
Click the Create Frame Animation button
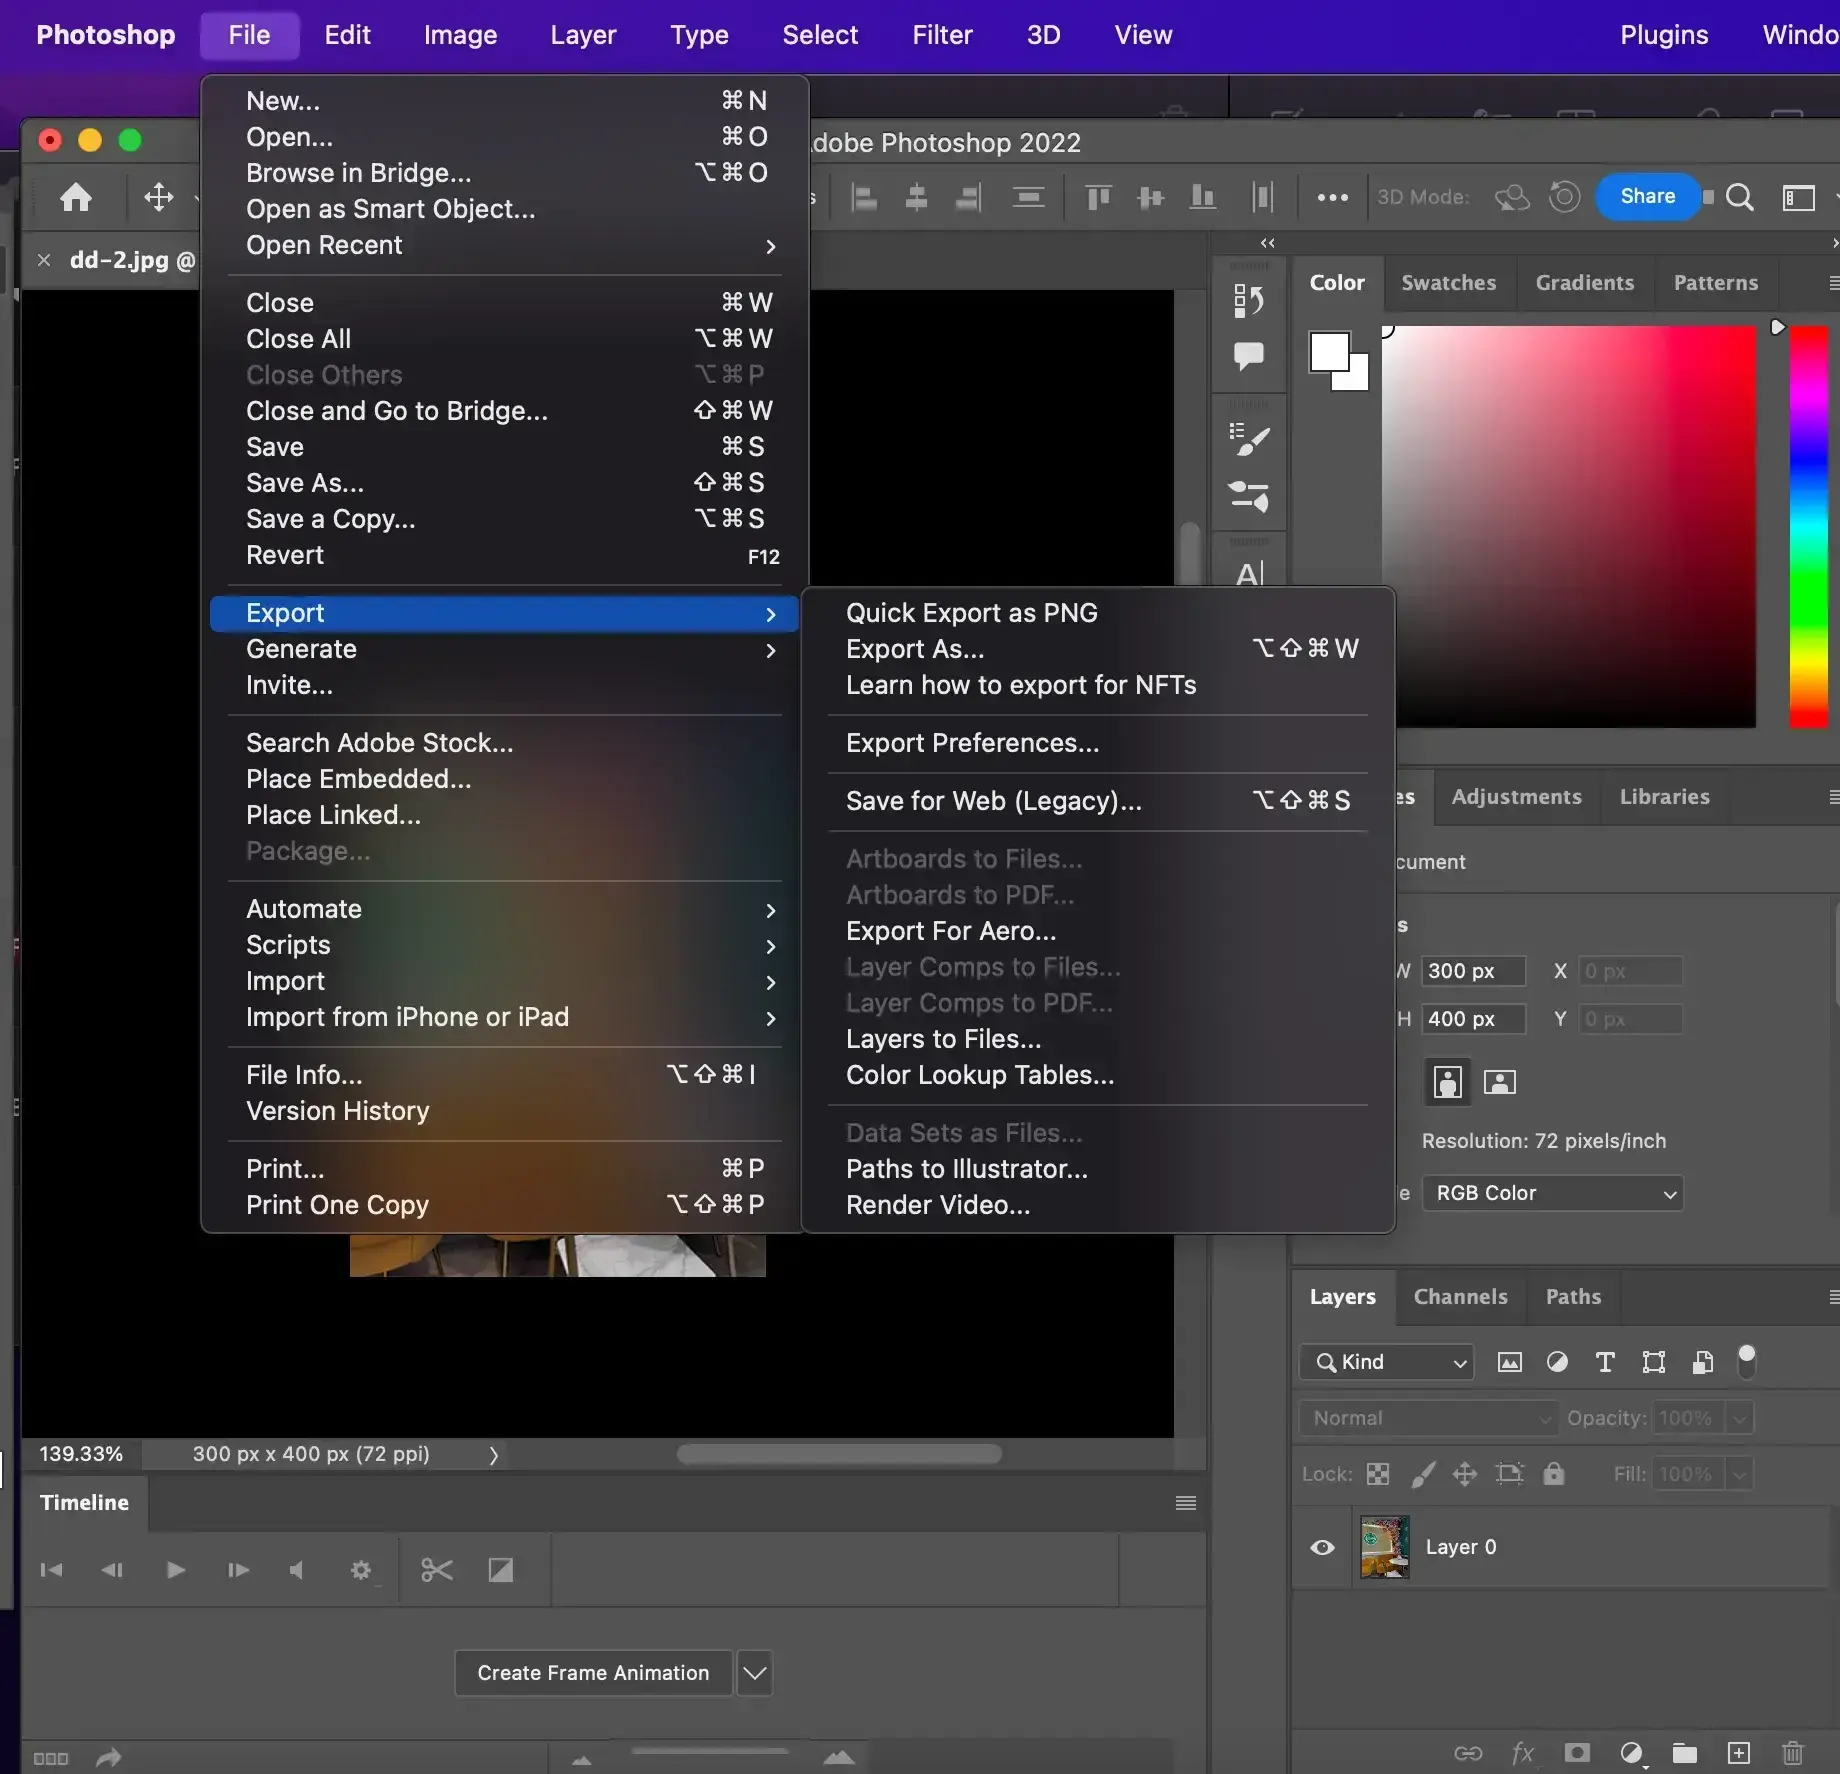(592, 1672)
